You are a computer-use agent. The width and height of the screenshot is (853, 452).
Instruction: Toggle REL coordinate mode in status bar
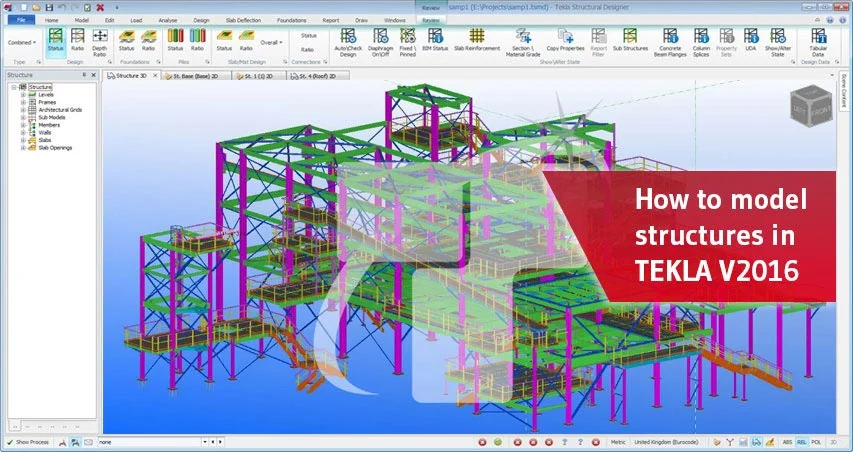click(801, 442)
